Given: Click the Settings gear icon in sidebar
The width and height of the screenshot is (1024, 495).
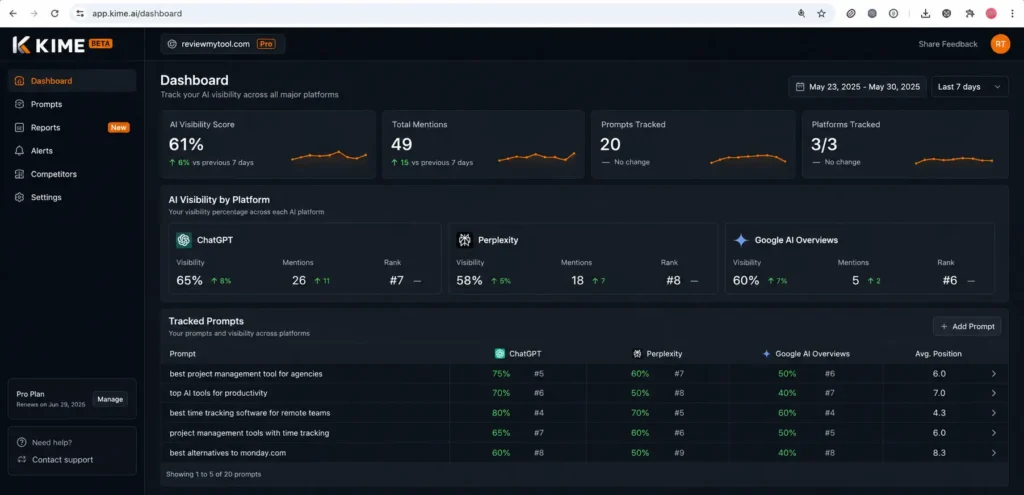Looking at the screenshot, I should click(x=20, y=197).
